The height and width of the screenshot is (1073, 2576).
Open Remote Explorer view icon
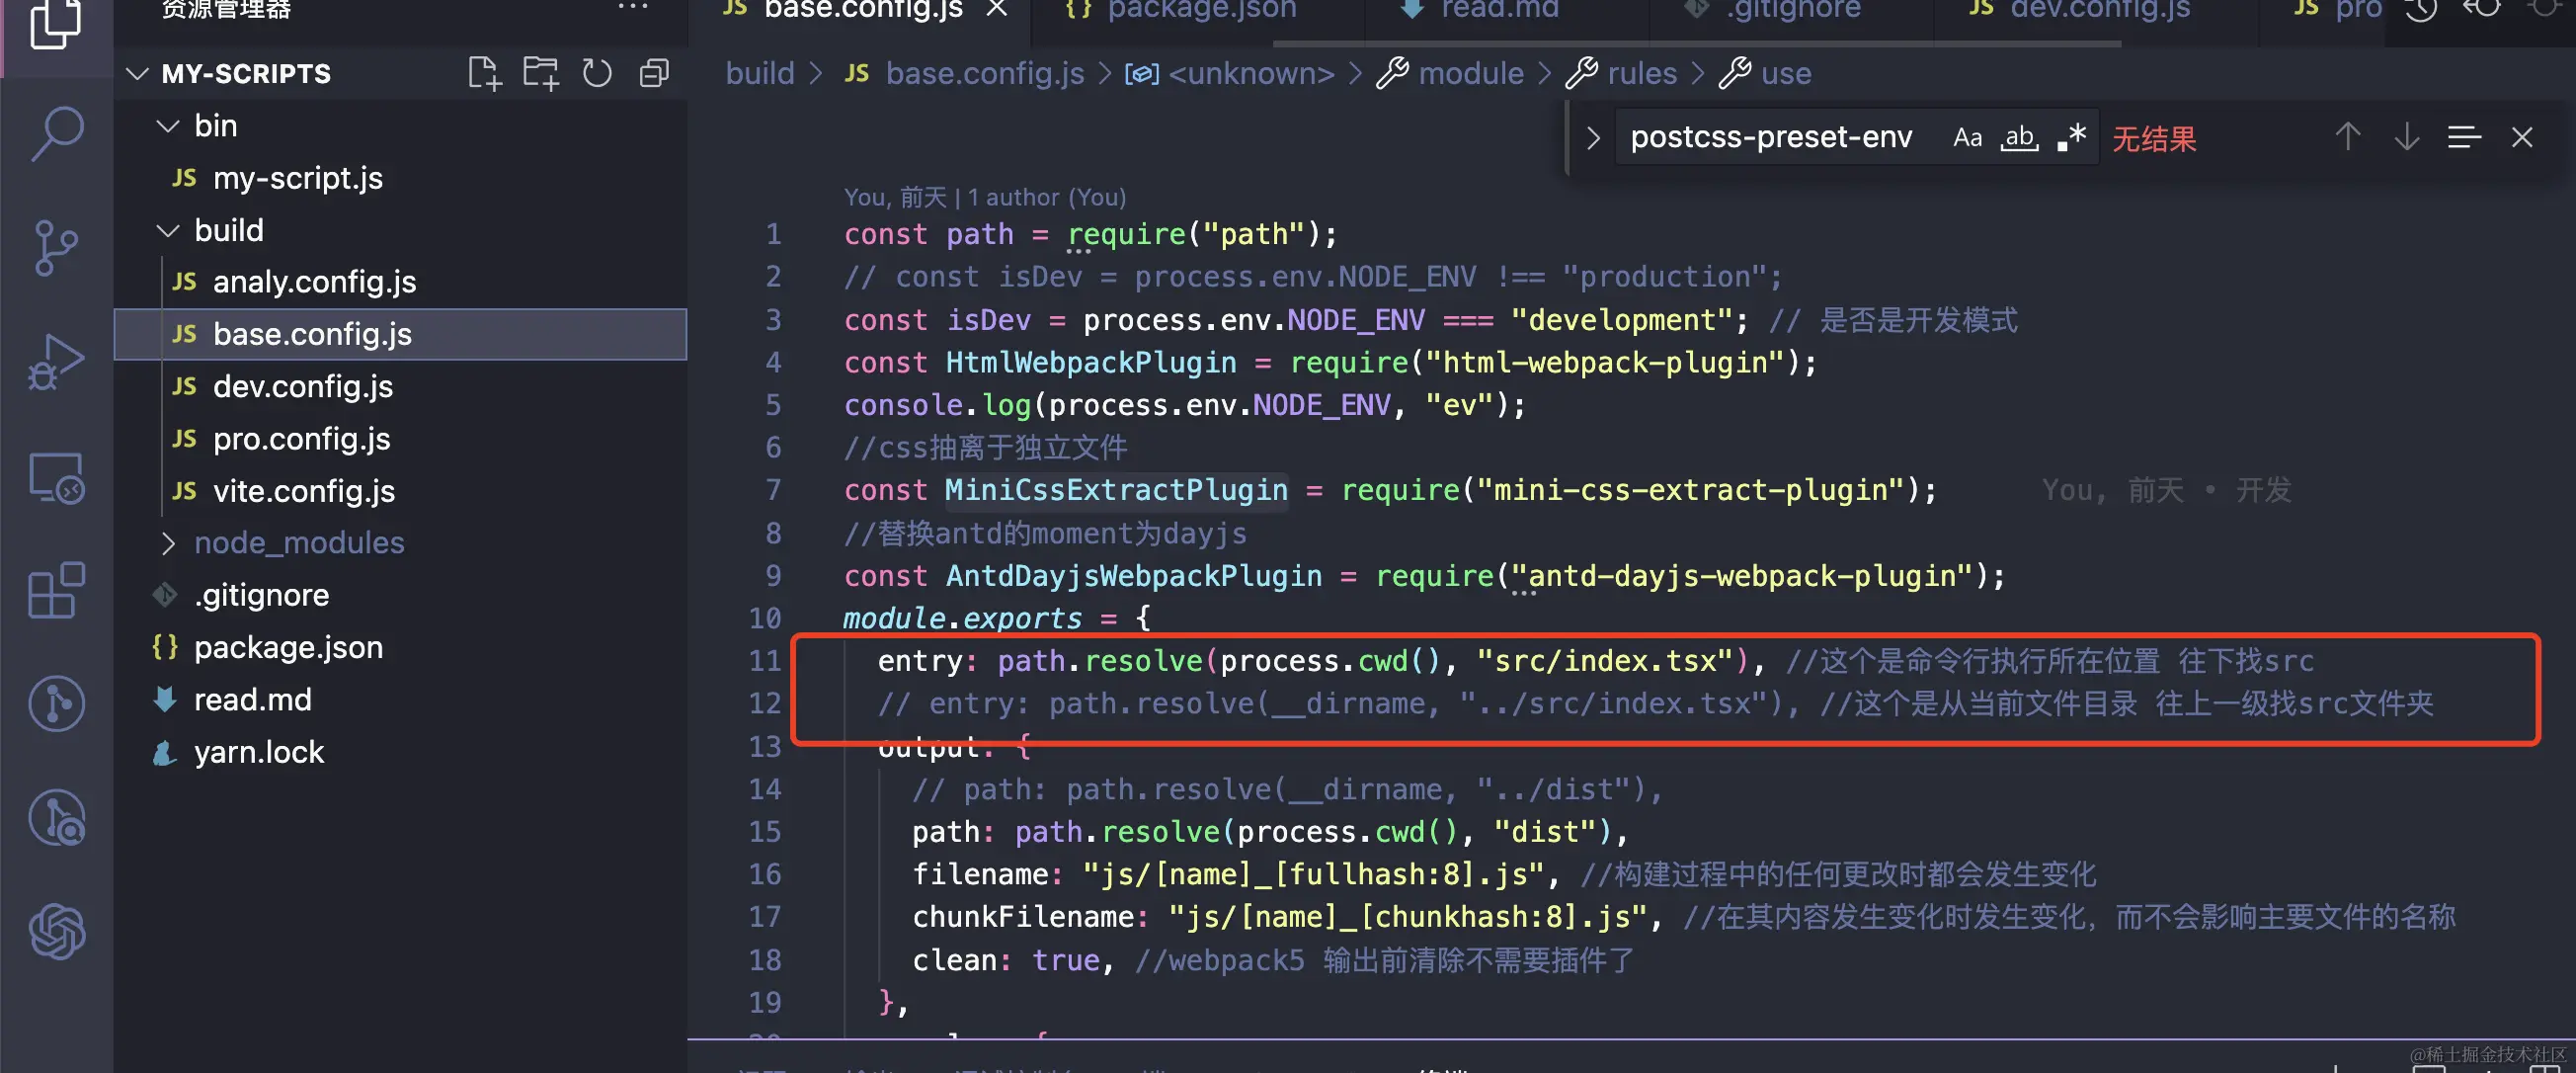tap(56, 478)
